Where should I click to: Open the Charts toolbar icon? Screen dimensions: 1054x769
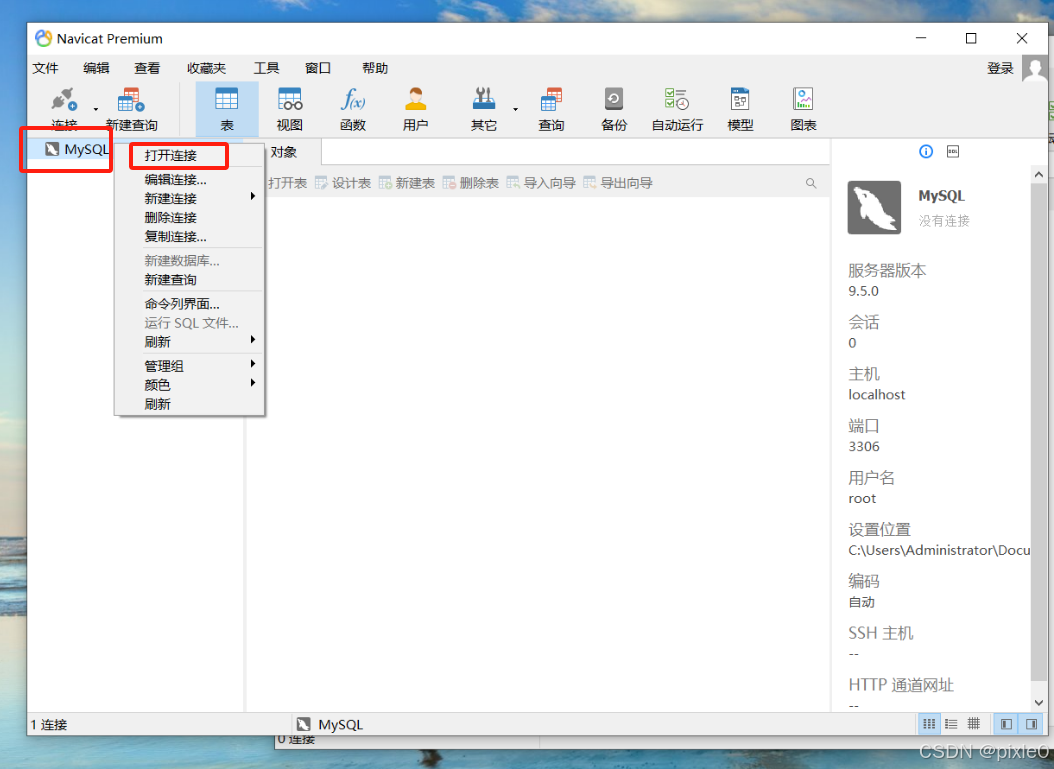tap(803, 100)
